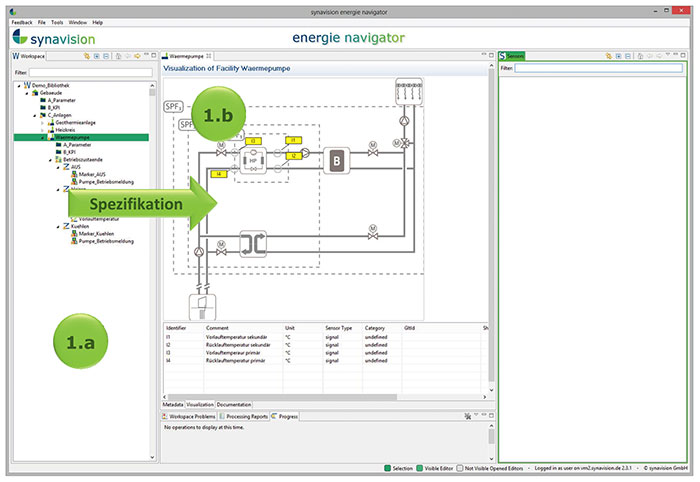The image size is (700, 482).
Task: Click the Workspace tree vertical scrollbar
Action: point(152,92)
